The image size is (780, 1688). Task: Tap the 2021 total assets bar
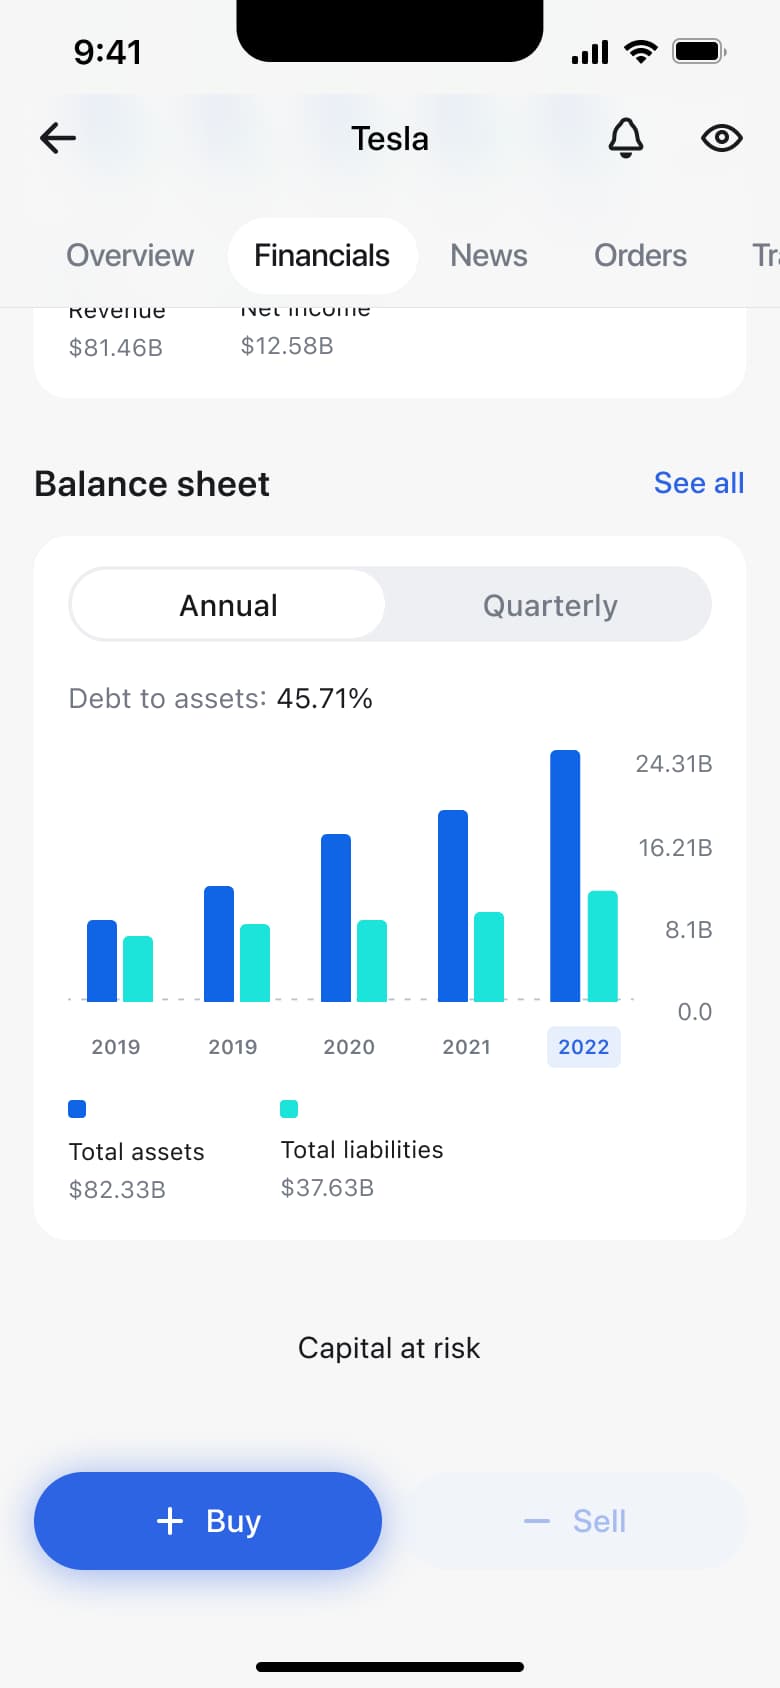click(x=453, y=906)
